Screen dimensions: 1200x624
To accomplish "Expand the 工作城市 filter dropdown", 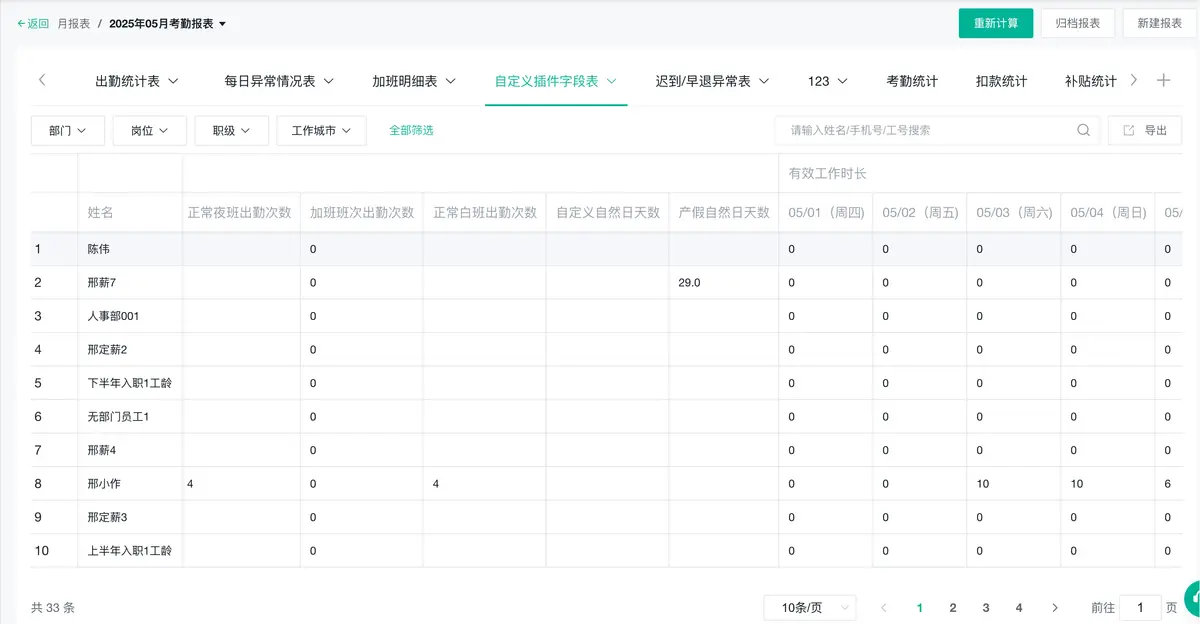I will pyautogui.click(x=321, y=130).
